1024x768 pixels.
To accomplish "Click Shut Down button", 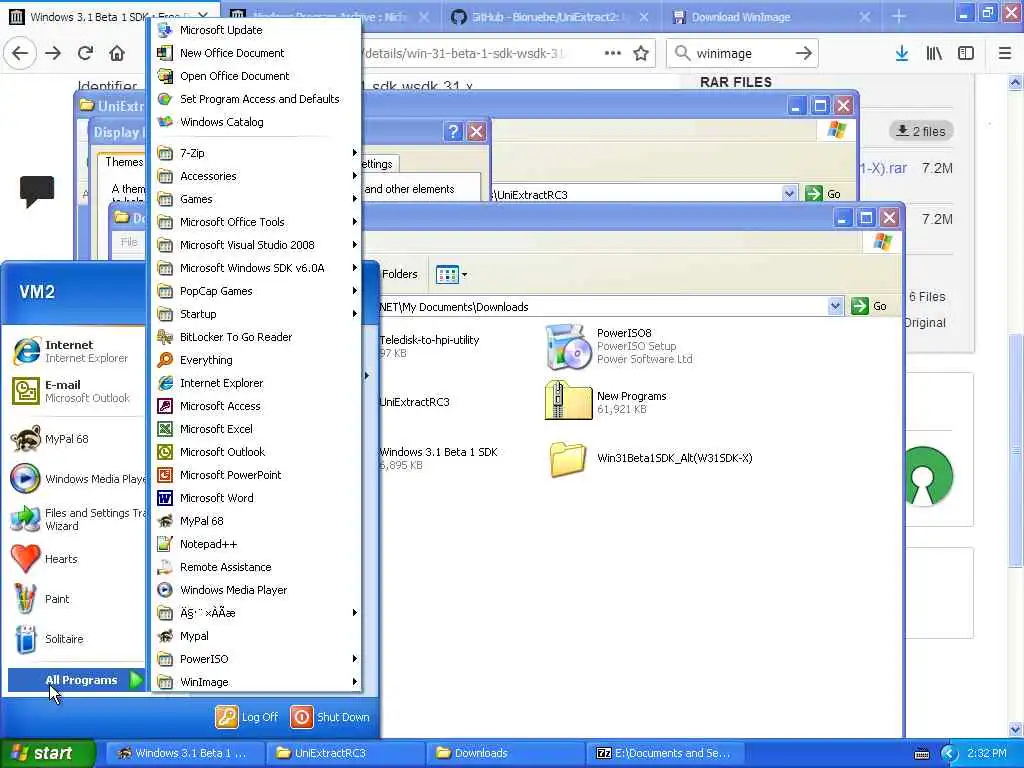I will click(330, 716).
